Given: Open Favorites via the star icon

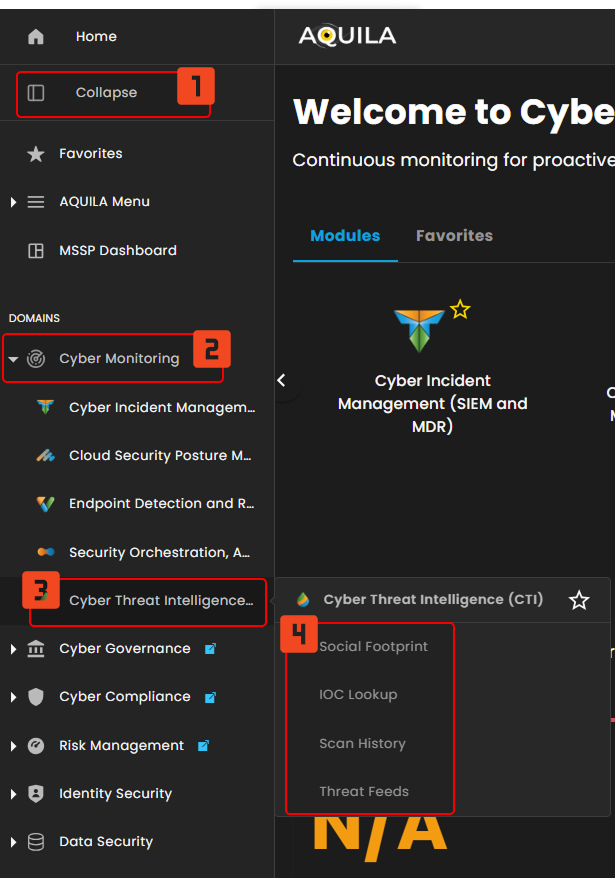Looking at the screenshot, I should pos(36,154).
